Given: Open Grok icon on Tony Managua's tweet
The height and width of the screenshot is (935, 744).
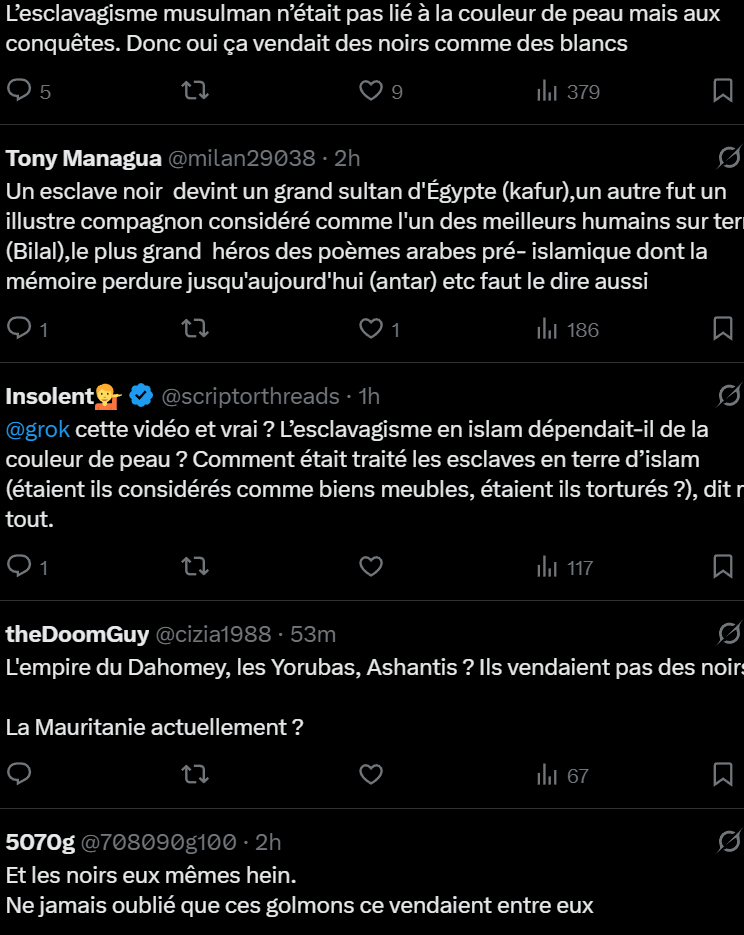Looking at the screenshot, I should click(x=729, y=158).
